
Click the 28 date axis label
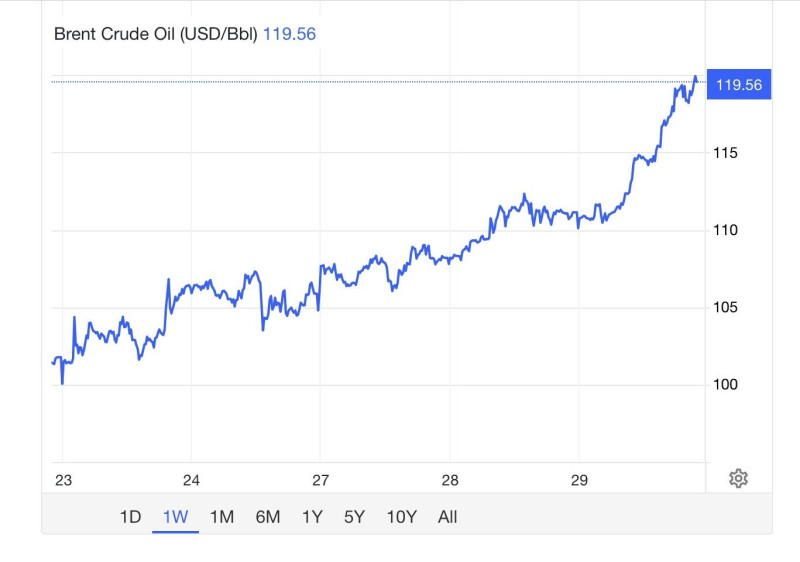tap(450, 480)
